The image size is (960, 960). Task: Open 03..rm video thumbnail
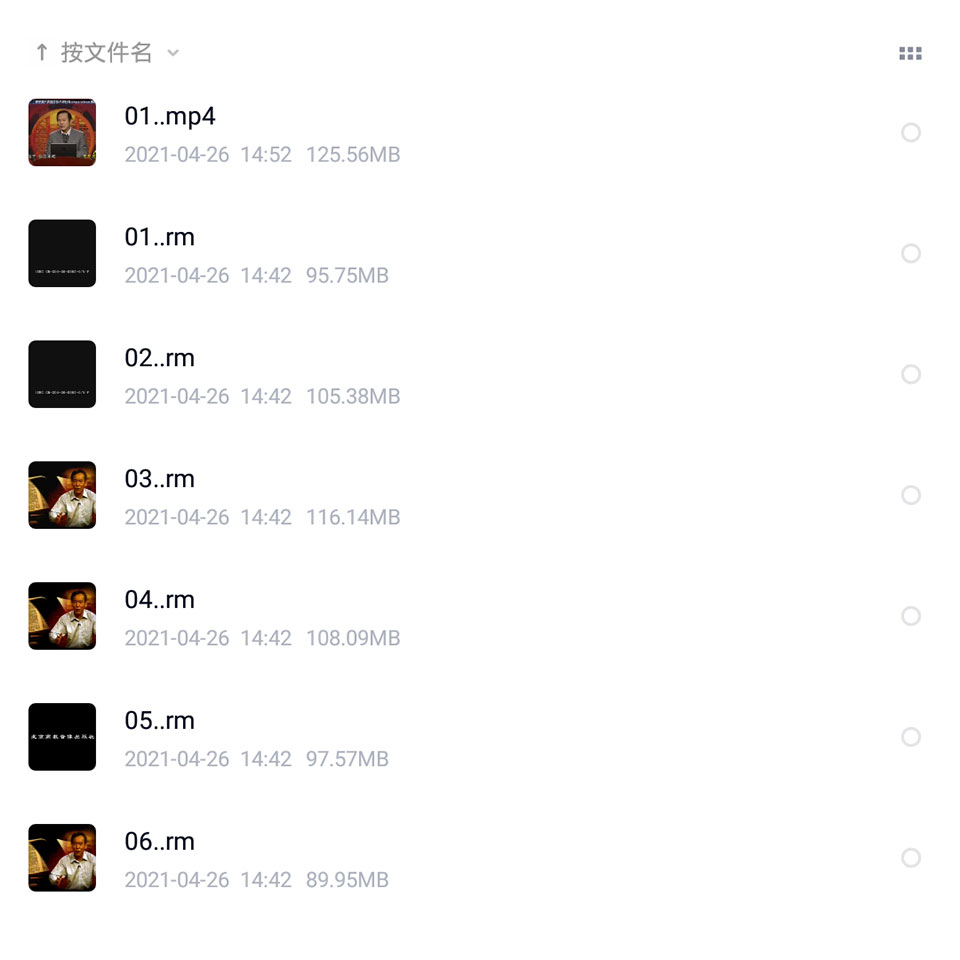(62, 495)
